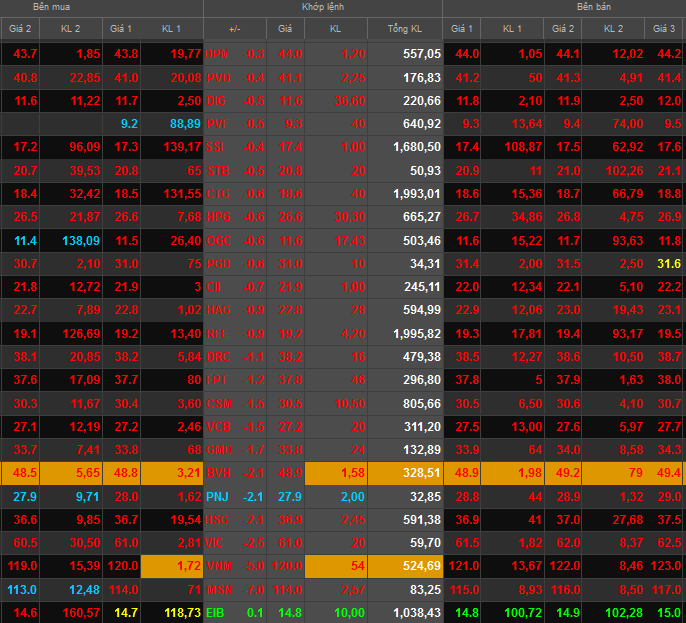Open the EIB stock symbol
This screenshot has width=686, height=623.
click(216, 612)
